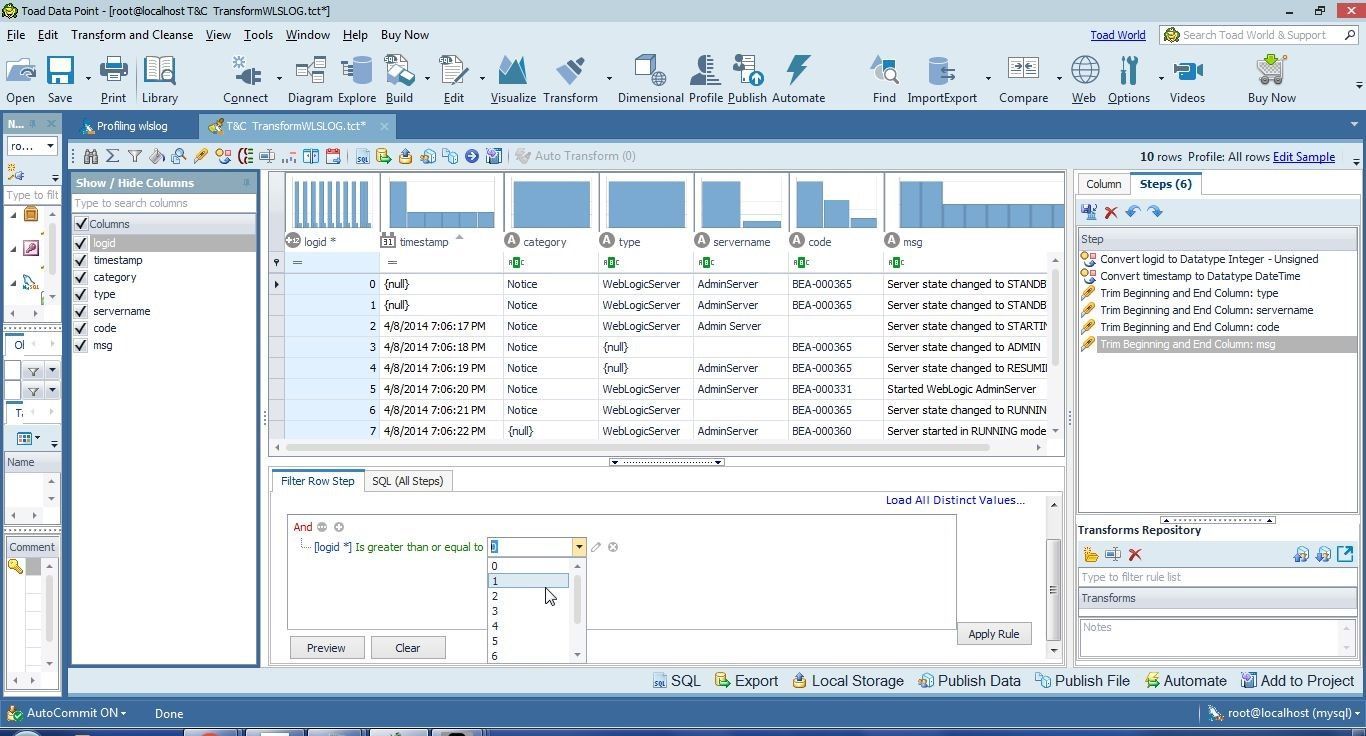The width and height of the screenshot is (1366, 736).
Task: Remove filter condition with circled X icon
Action: click(x=613, y=547)
